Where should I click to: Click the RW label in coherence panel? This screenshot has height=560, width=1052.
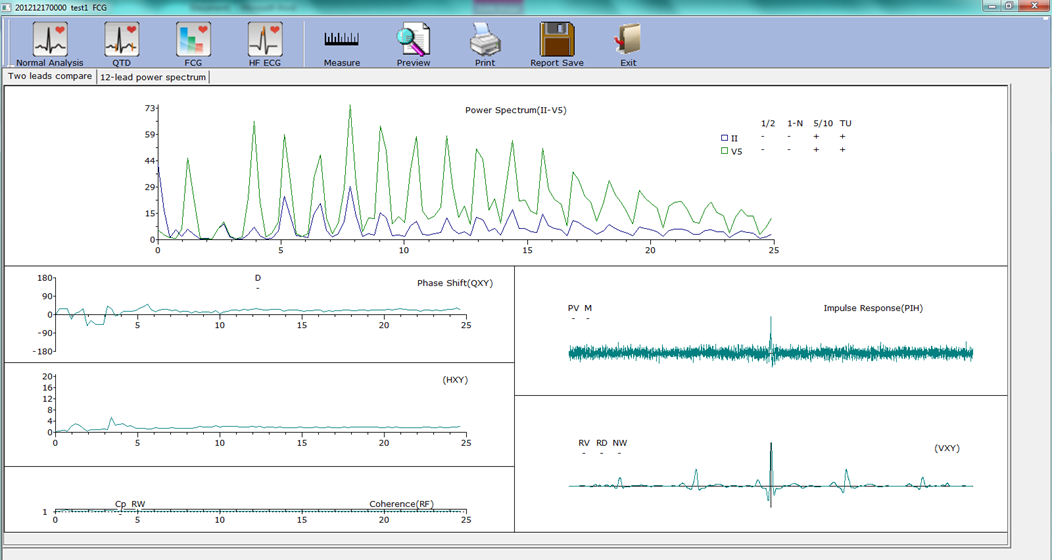tap(138, 504)
